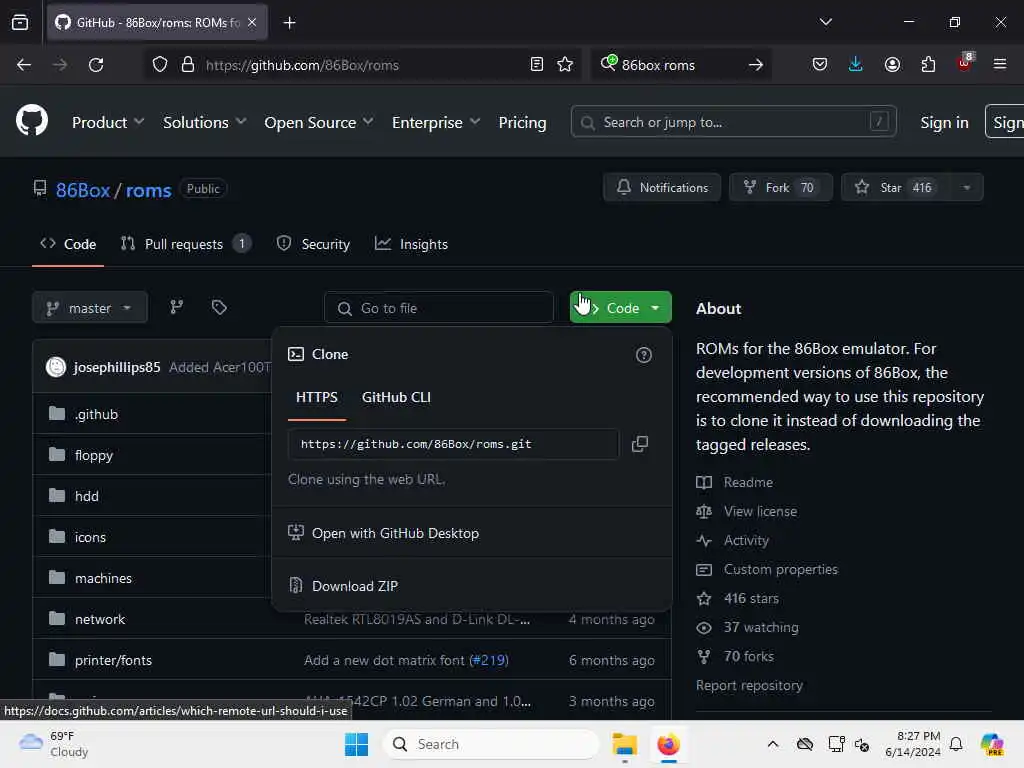1024x768 pixels.
Task: Go back to previous page
Action: click(24, 65)
